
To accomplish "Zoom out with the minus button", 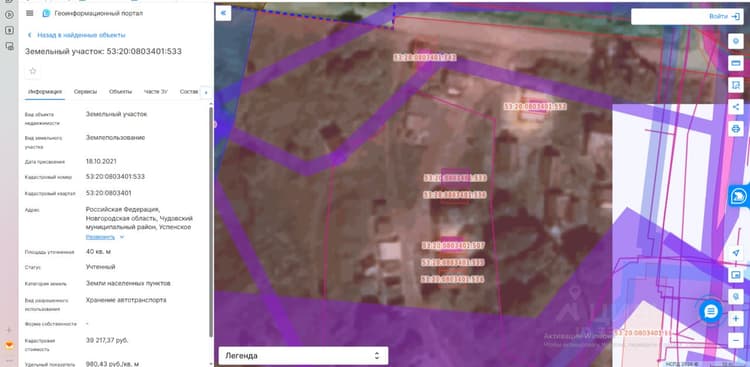I will pyautogui.click(x=736, y=340).
